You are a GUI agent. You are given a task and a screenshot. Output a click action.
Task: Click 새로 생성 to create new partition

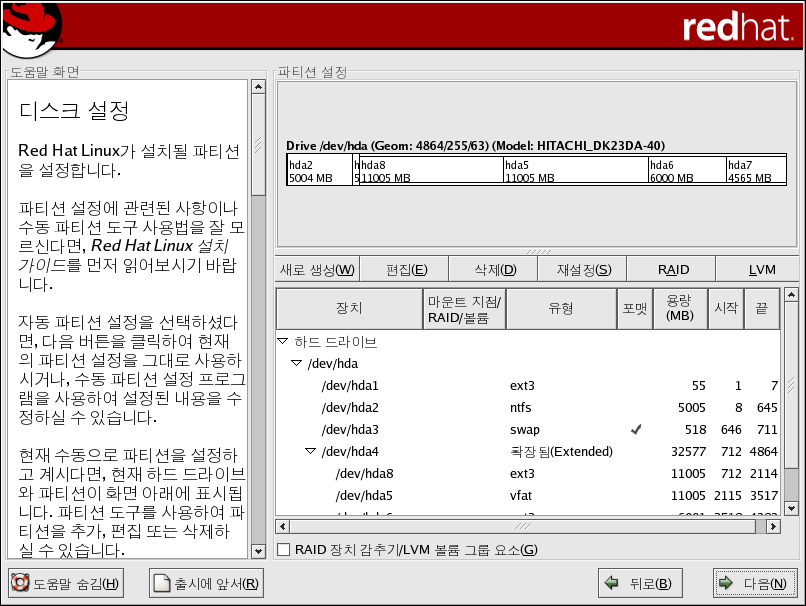(316, 270)
